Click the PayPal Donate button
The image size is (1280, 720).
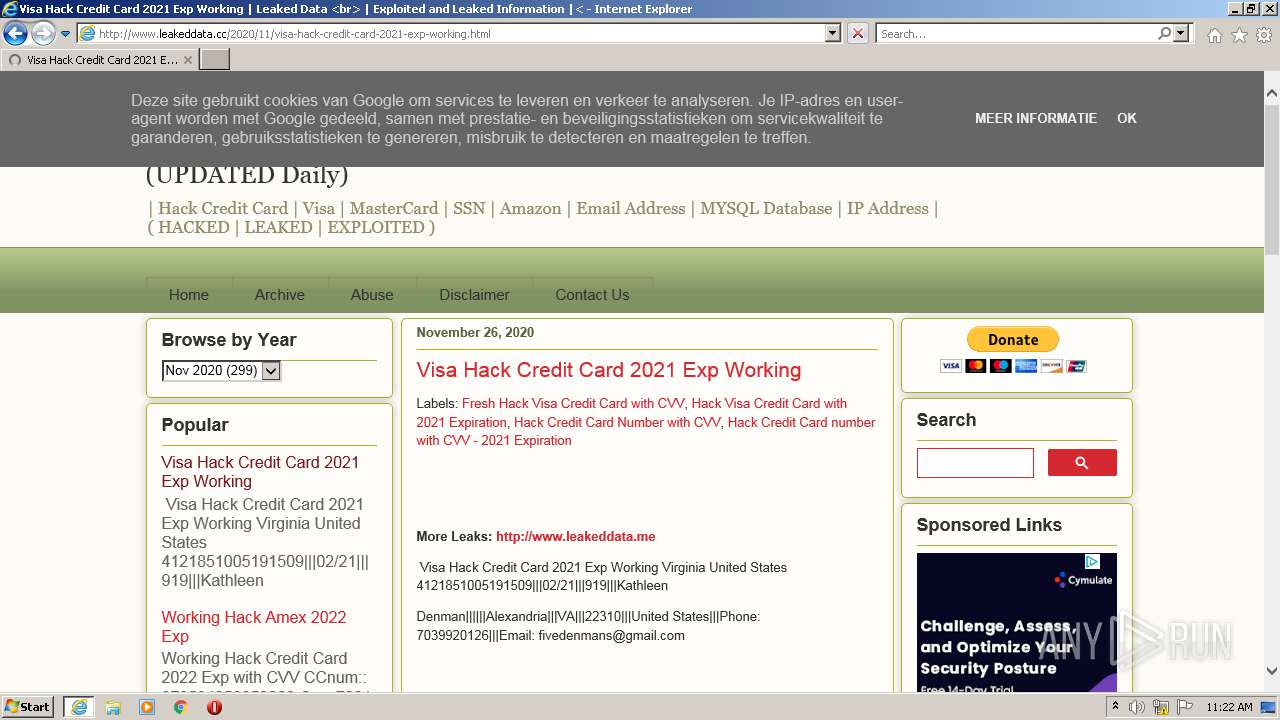coord(1013,340)
